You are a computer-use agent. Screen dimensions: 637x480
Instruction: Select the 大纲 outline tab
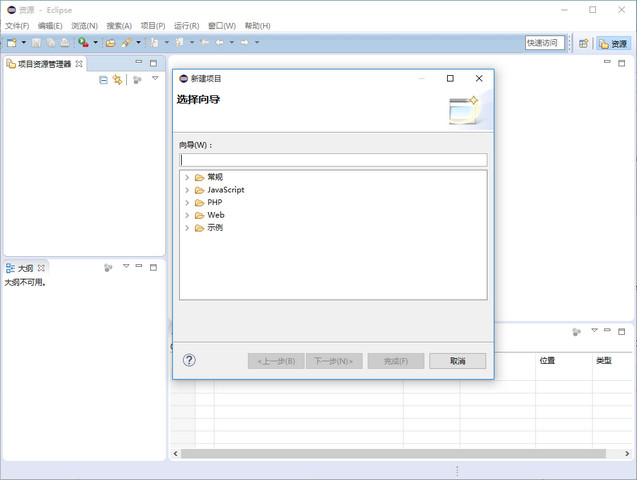coord(26,268)
